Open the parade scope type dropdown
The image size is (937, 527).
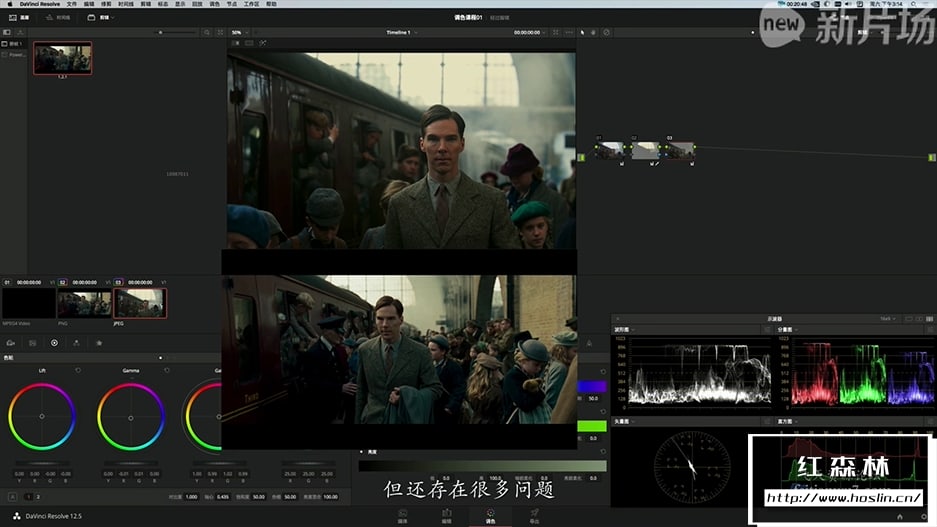point(788,329)
